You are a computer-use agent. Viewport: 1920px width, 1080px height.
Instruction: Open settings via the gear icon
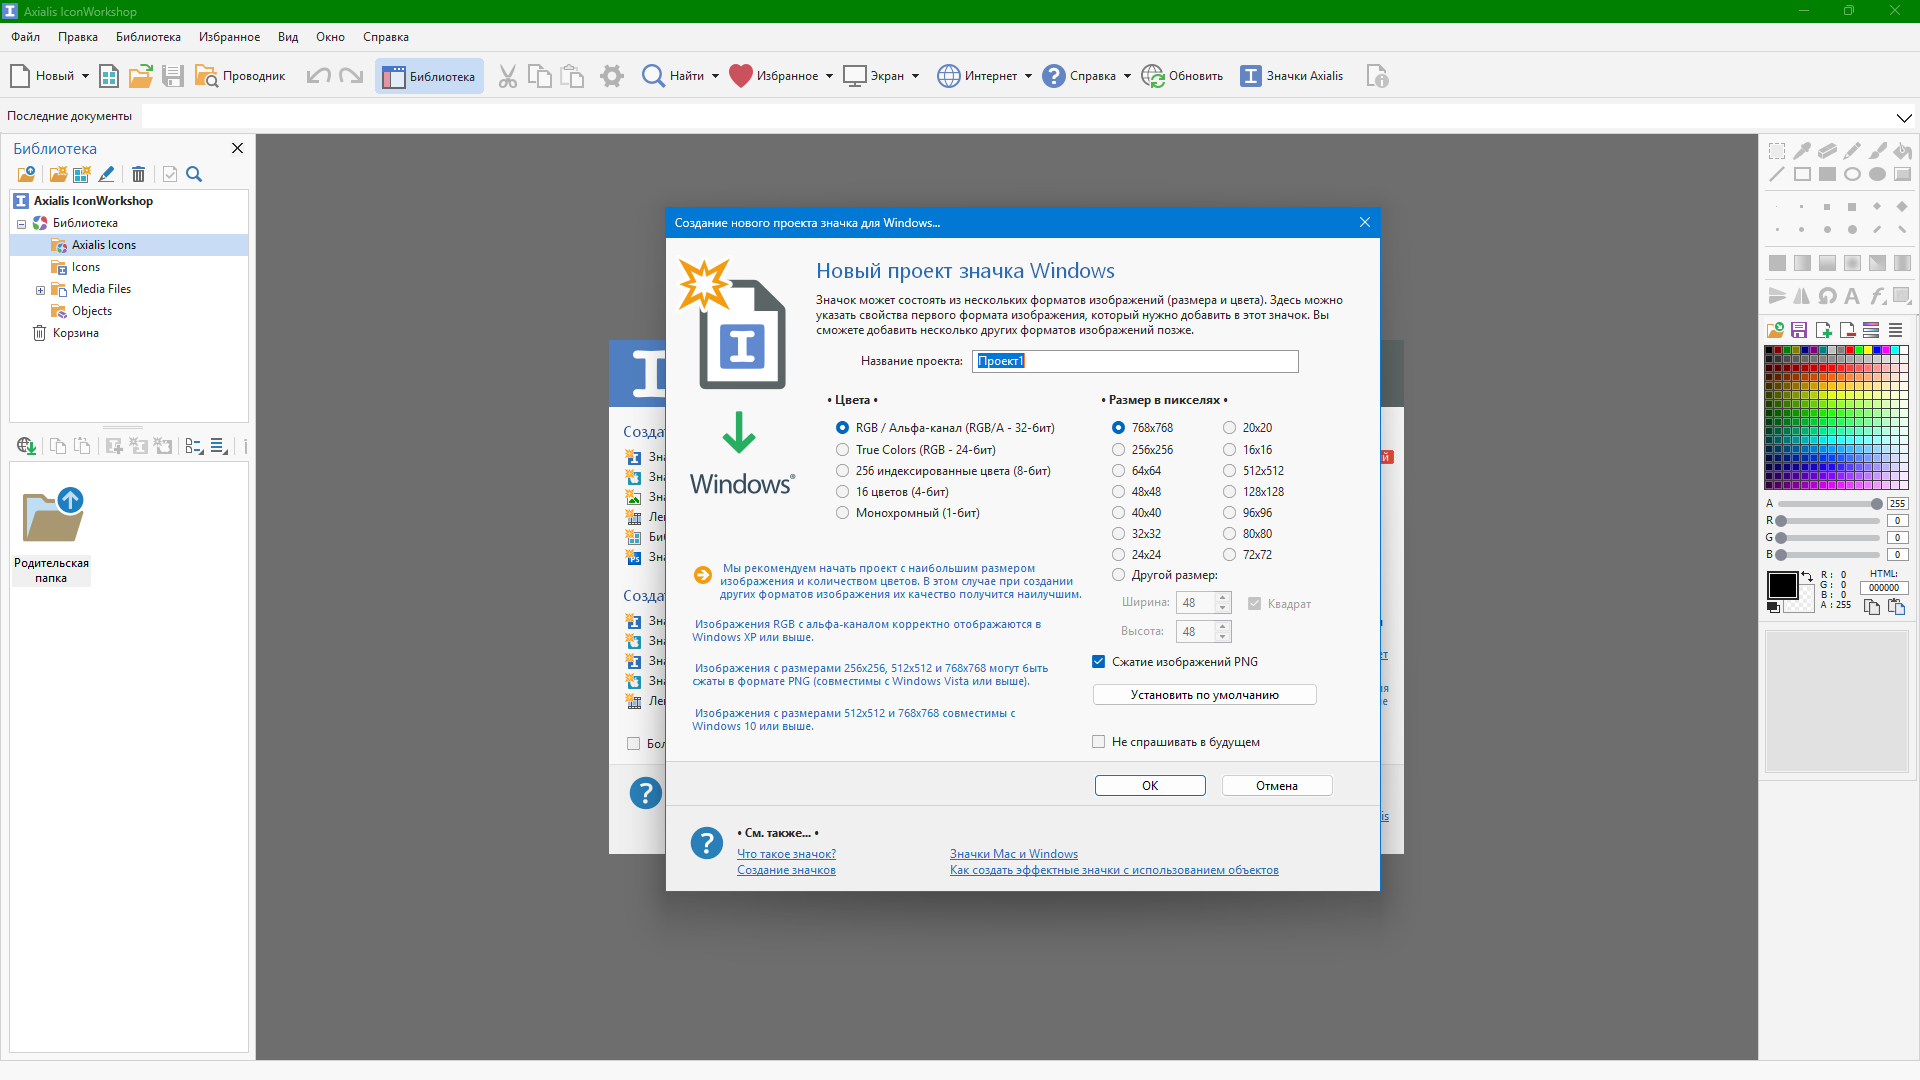click(612, 76)
